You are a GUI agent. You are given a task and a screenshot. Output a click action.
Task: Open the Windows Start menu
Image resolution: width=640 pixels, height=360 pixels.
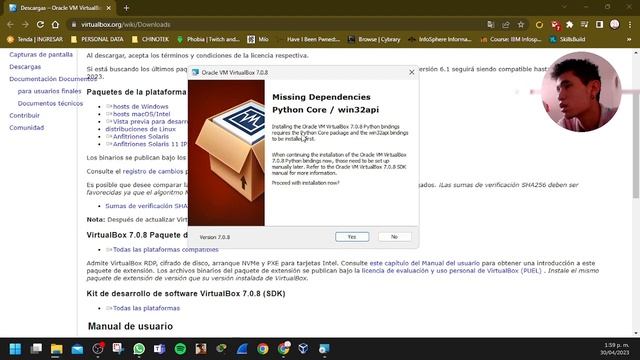point(15,349)
